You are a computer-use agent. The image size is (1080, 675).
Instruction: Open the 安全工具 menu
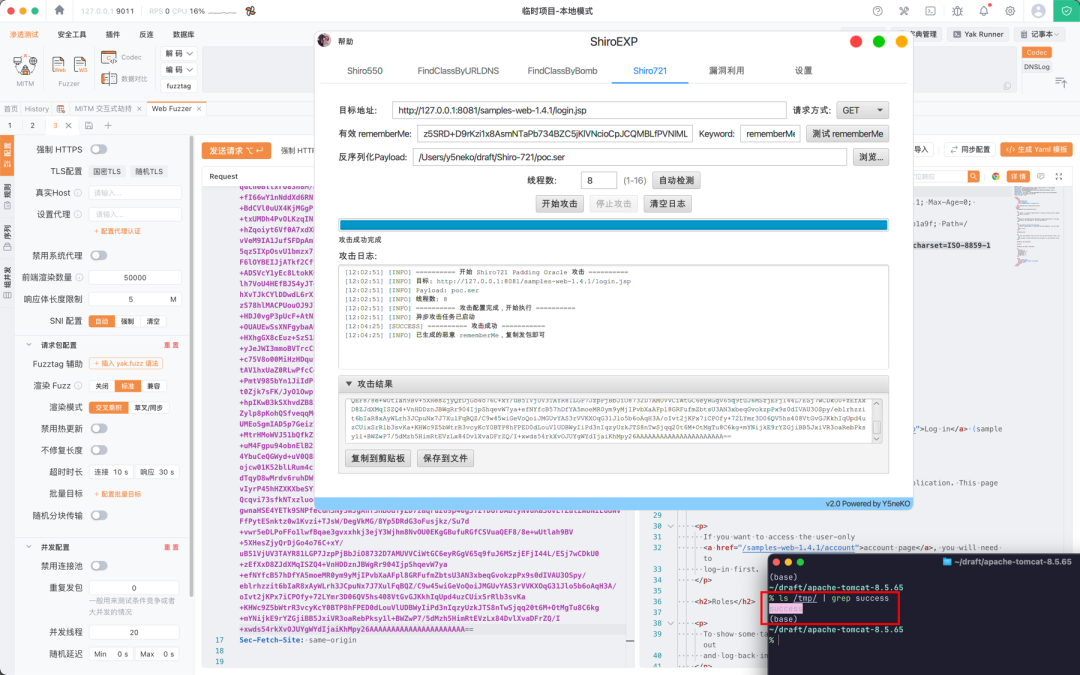pyautogui.click(x=72, y=34)
